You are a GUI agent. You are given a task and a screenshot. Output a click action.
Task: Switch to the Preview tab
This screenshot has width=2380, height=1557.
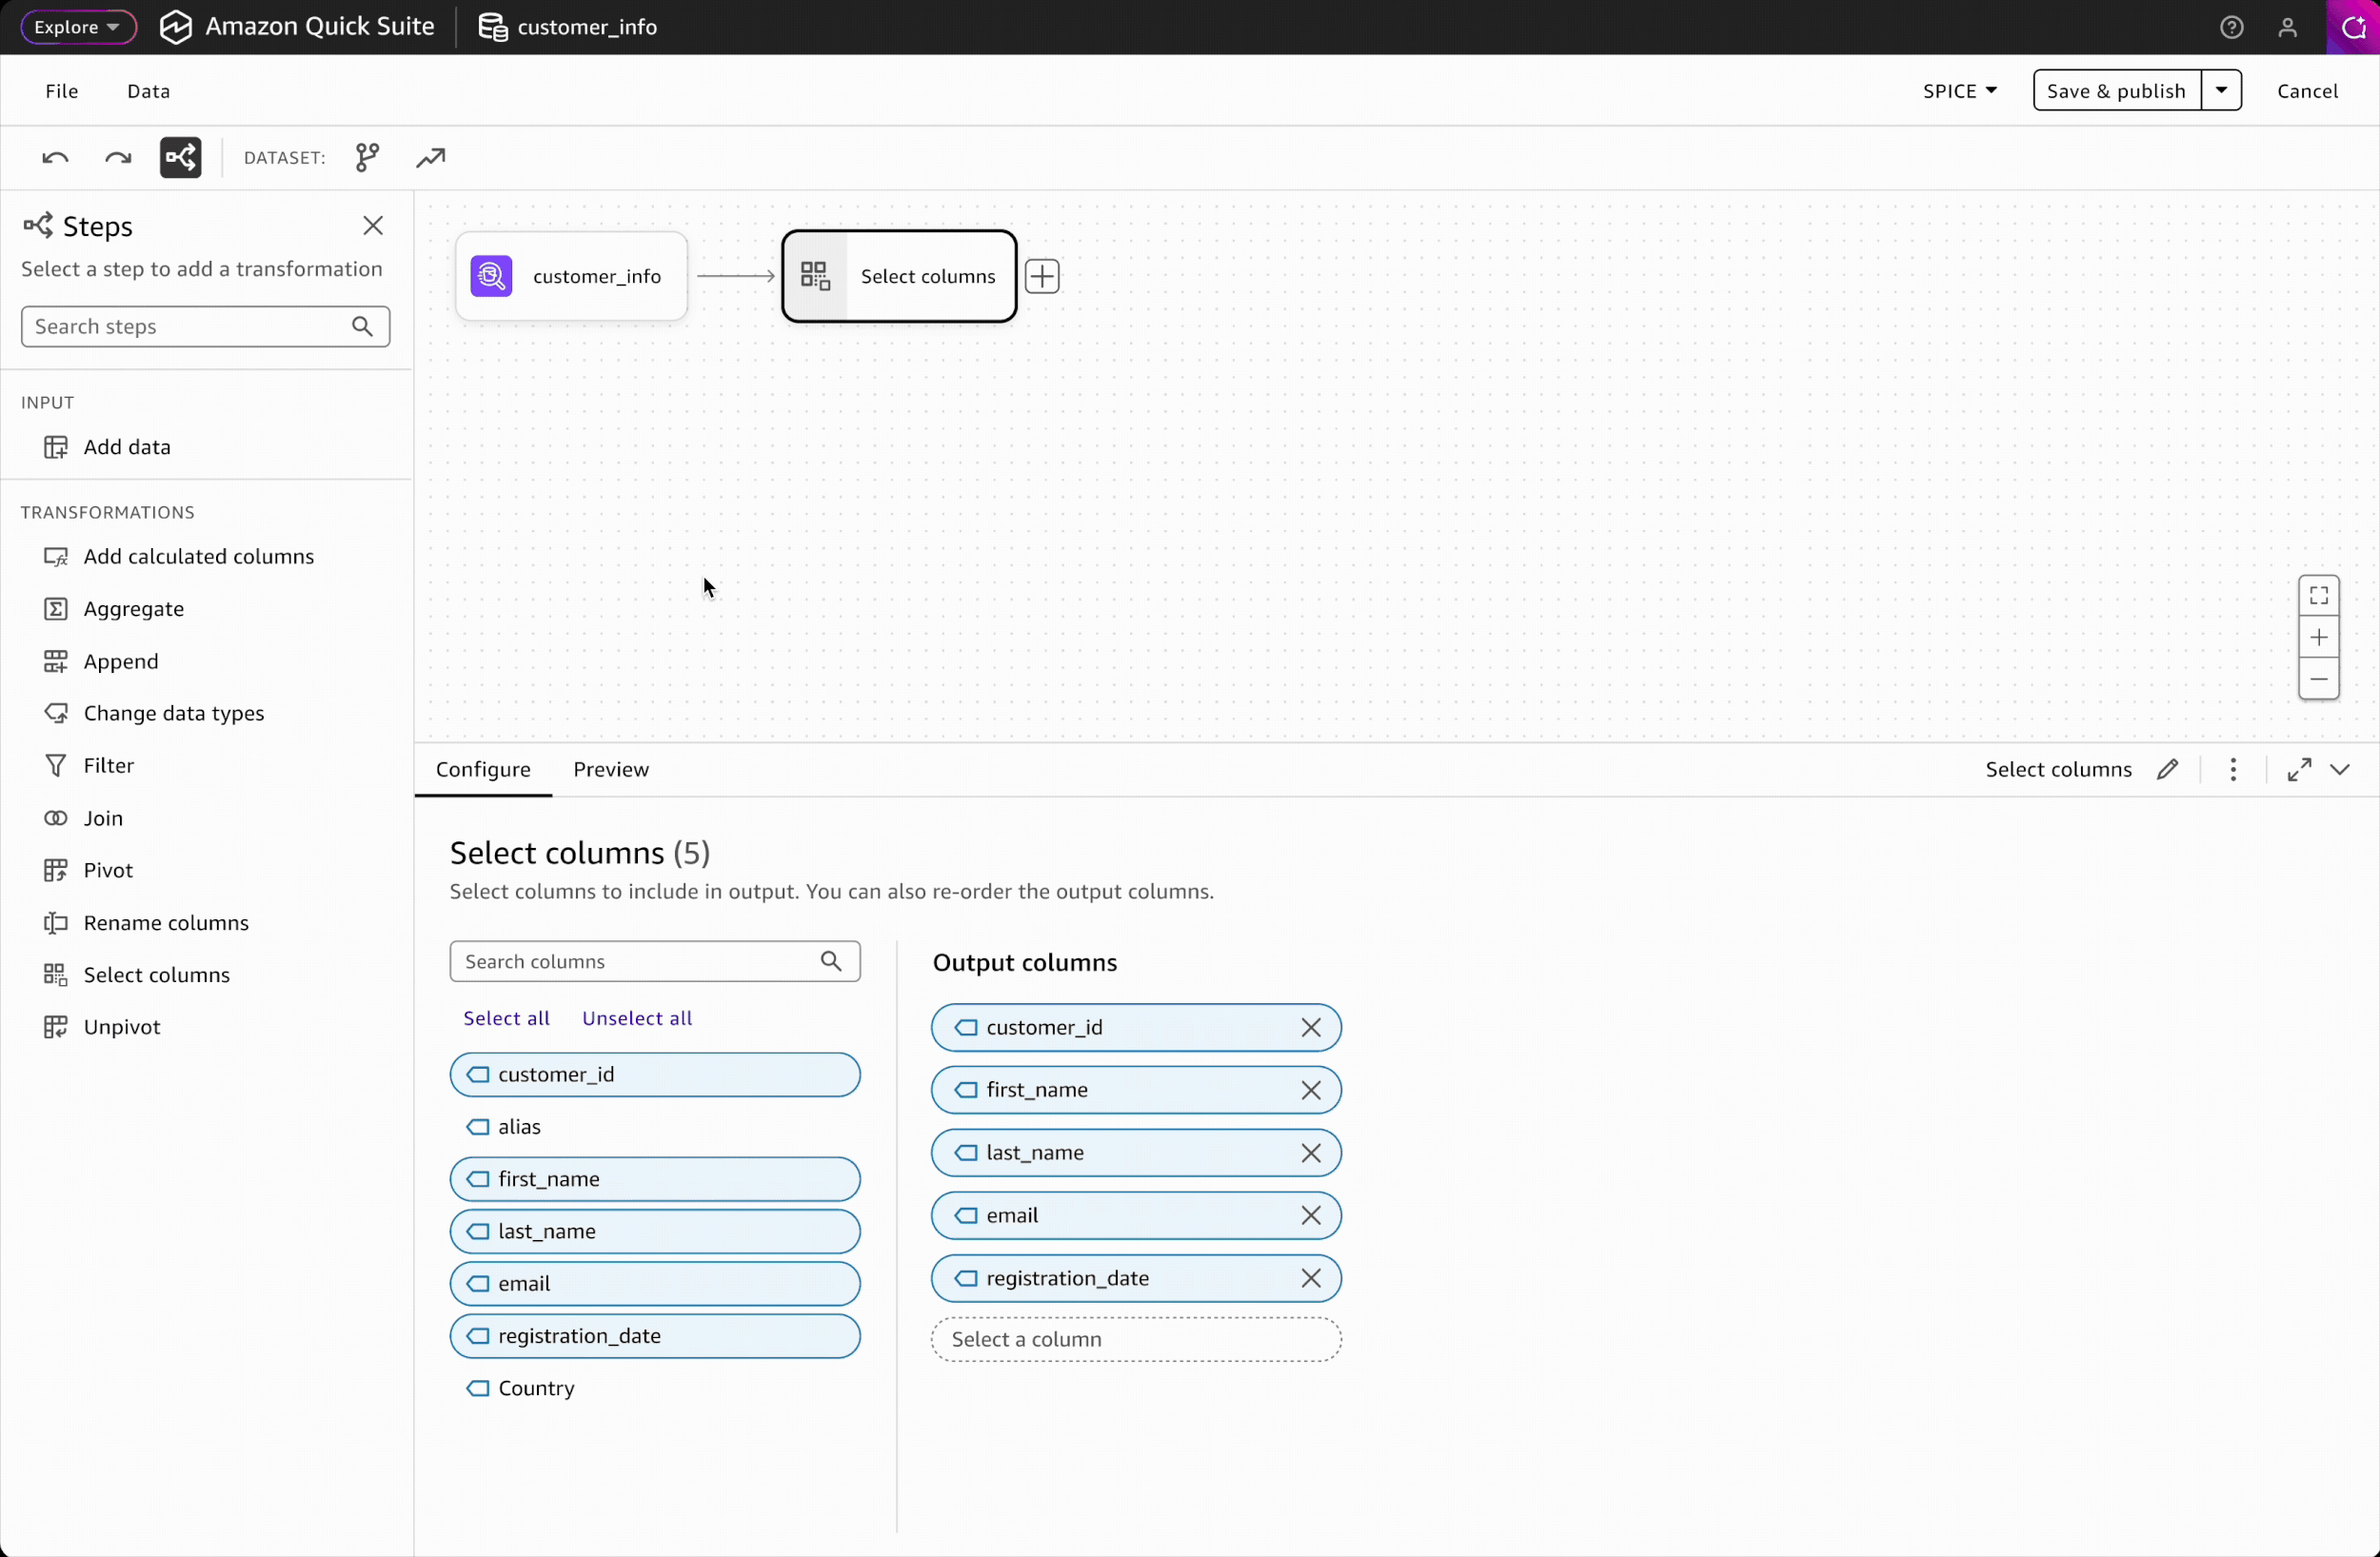610,769
